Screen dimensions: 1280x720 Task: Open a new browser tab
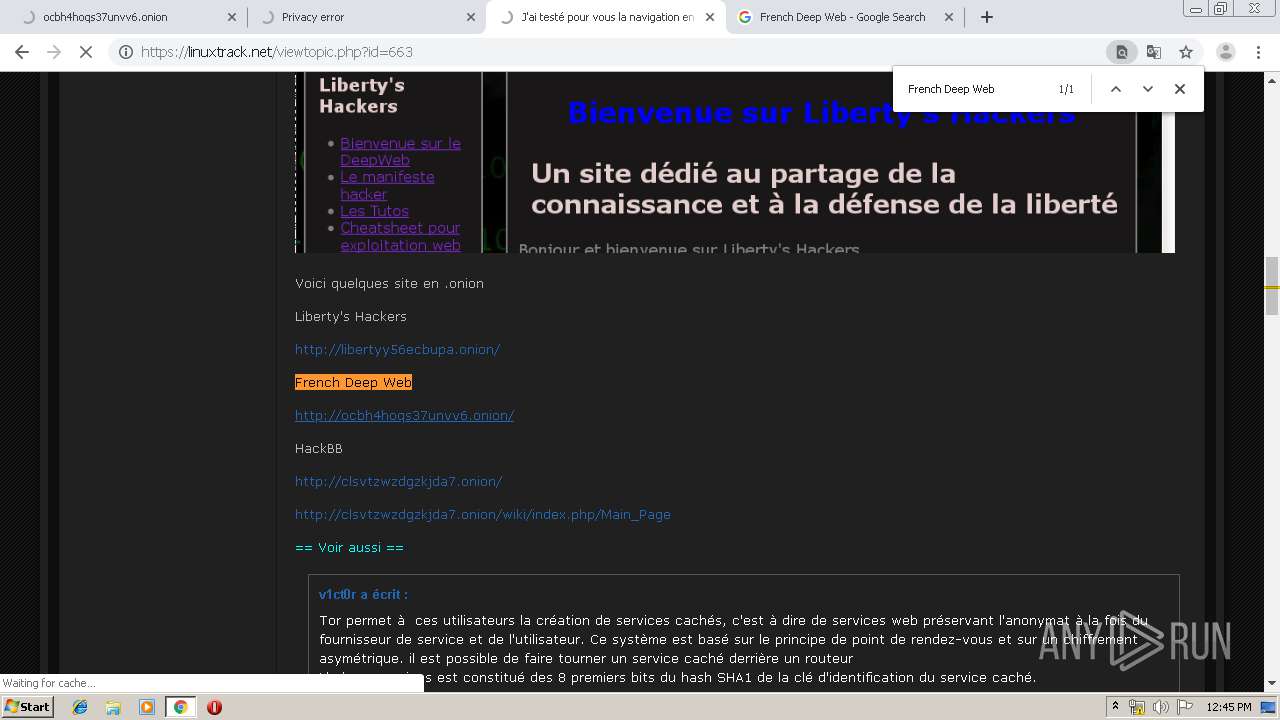(987, 17)
